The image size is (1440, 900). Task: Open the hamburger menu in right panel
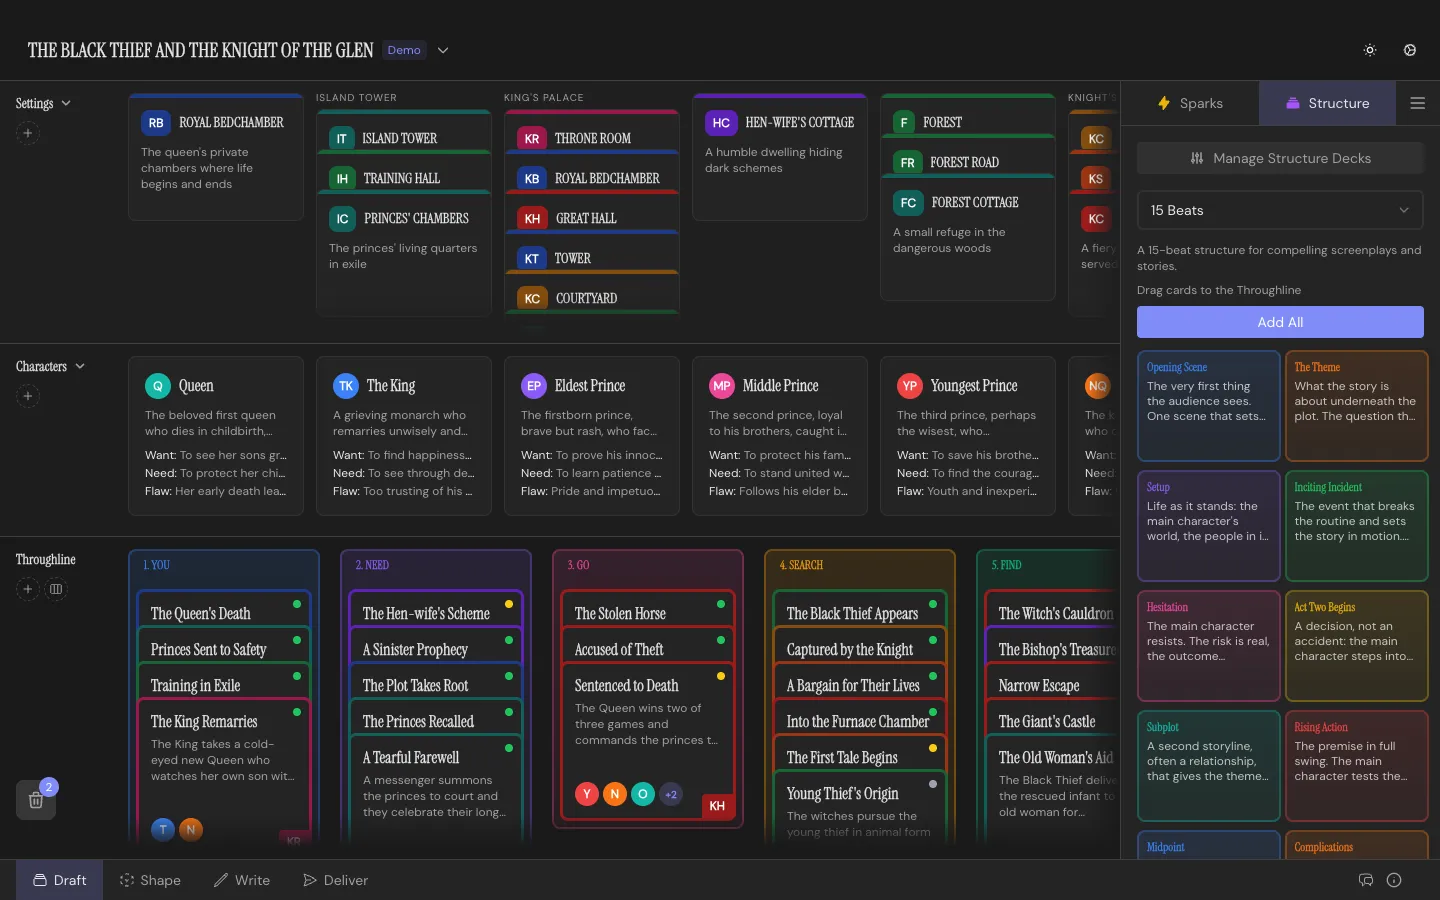coord(1418,103)
